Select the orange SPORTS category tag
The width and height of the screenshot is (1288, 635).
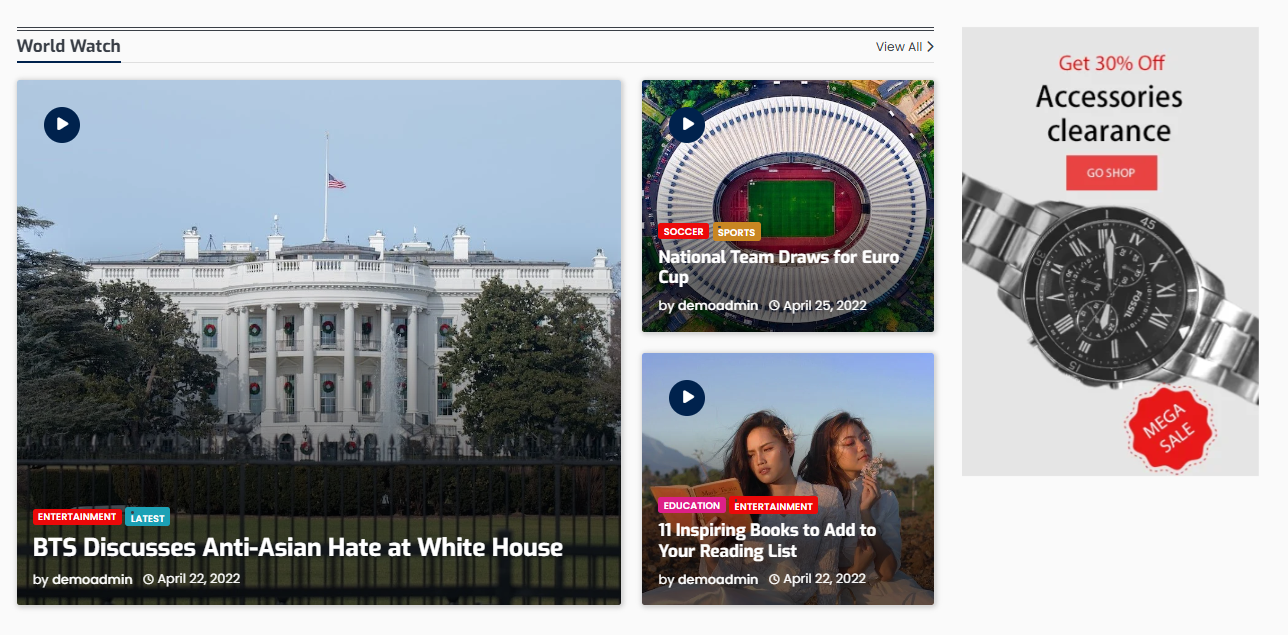click(737, 232)
